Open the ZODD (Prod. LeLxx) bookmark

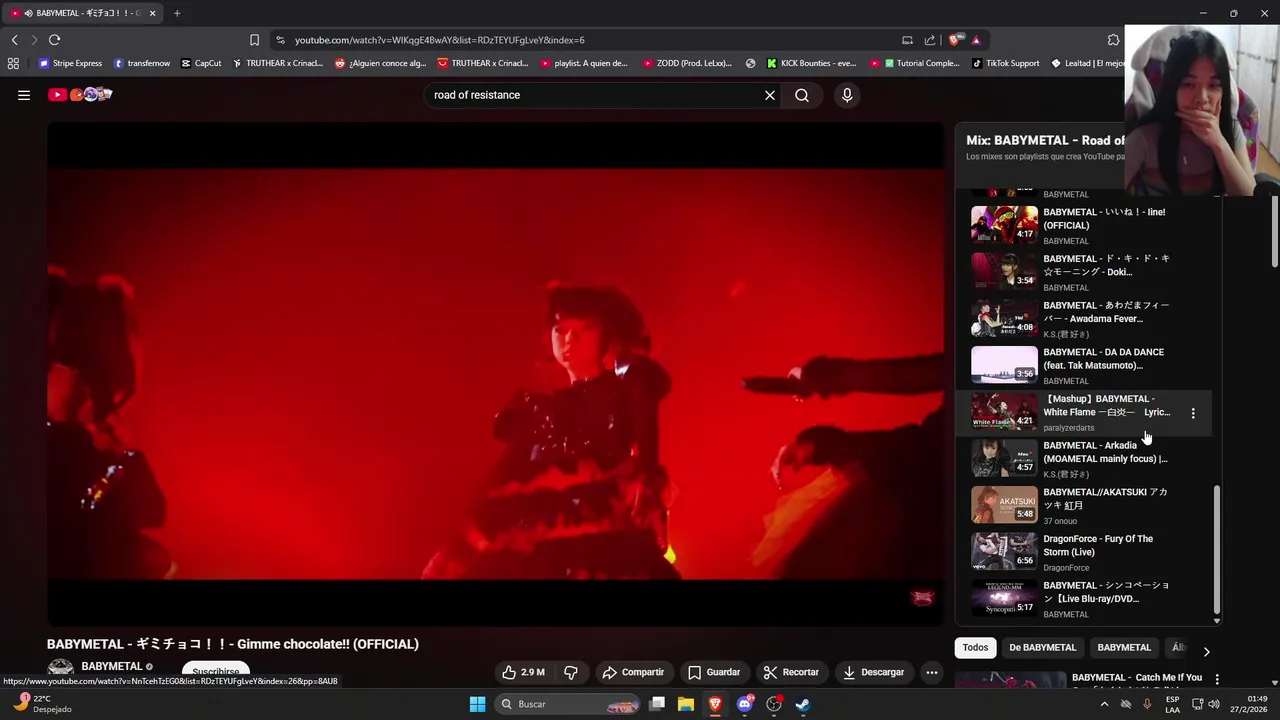coord(687,63)
